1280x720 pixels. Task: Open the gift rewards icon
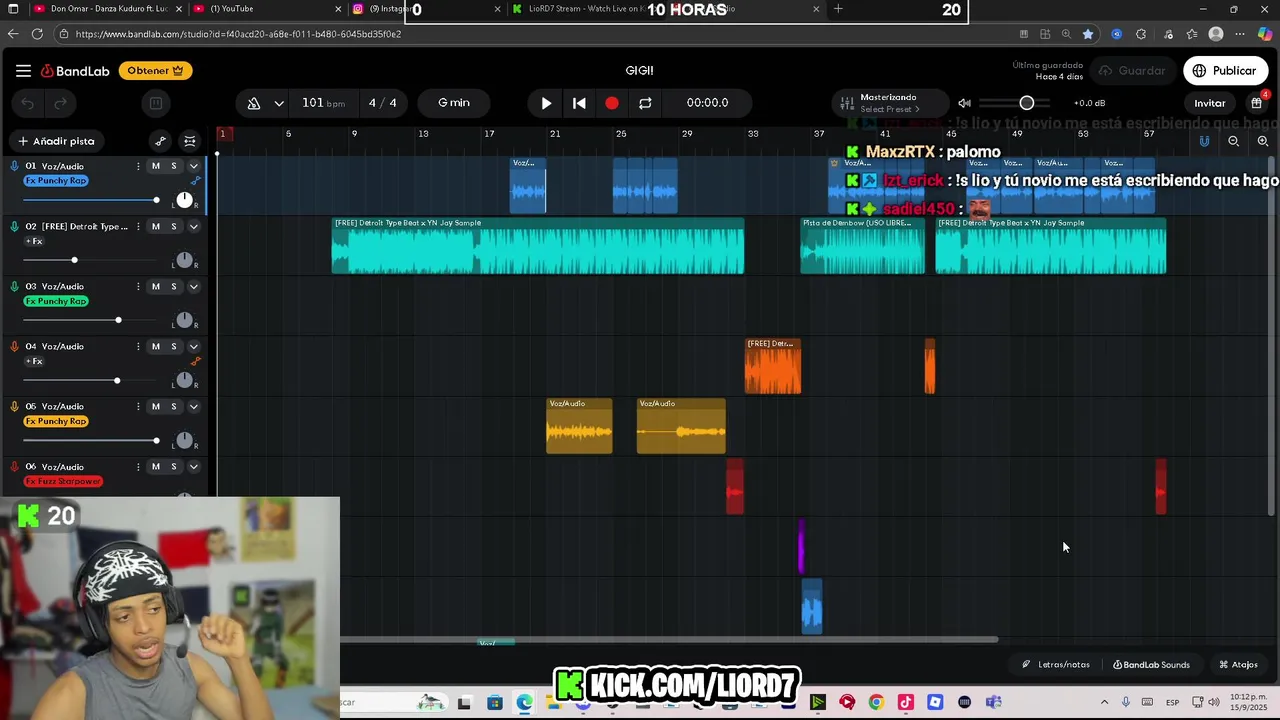pos(1257,103)
